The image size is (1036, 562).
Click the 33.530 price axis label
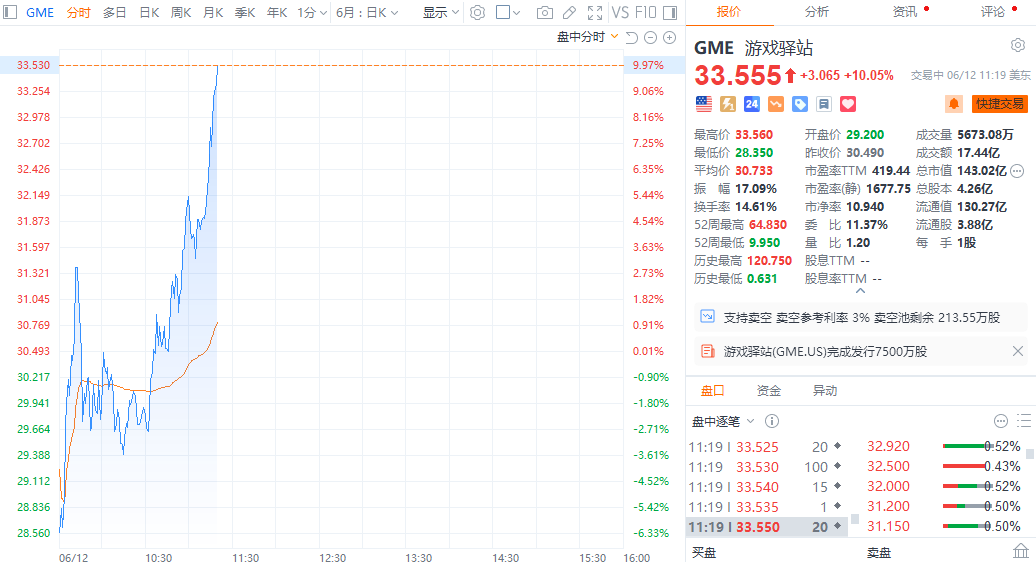coord(33,65)
